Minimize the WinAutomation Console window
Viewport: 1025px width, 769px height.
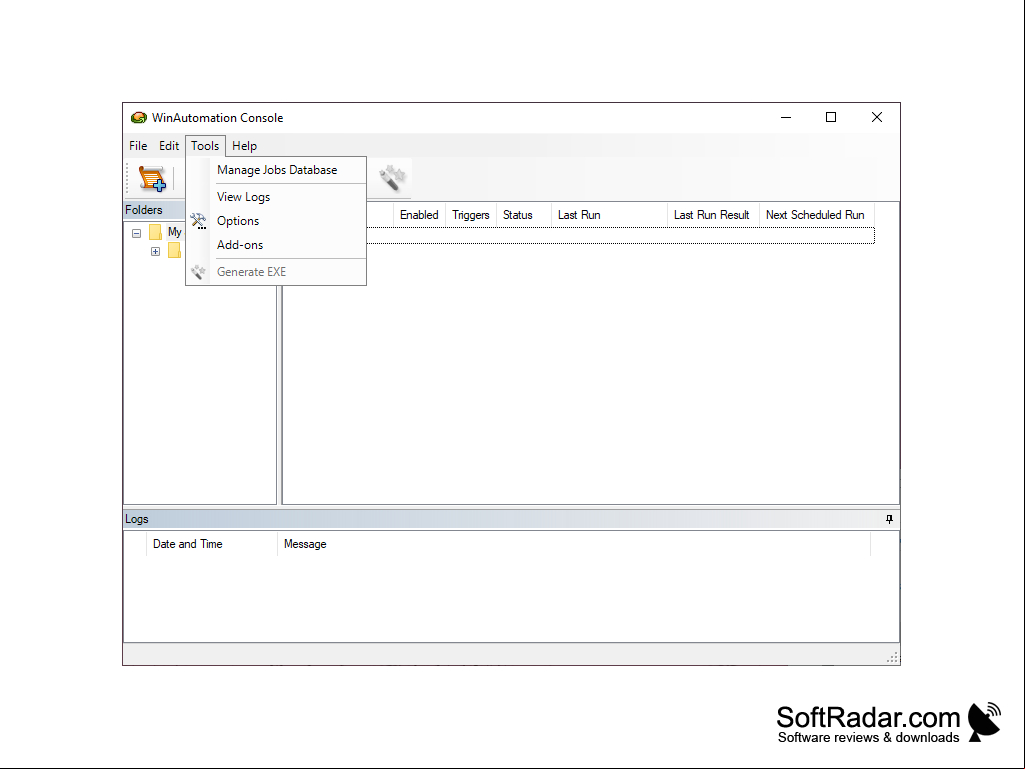[786, 117]
